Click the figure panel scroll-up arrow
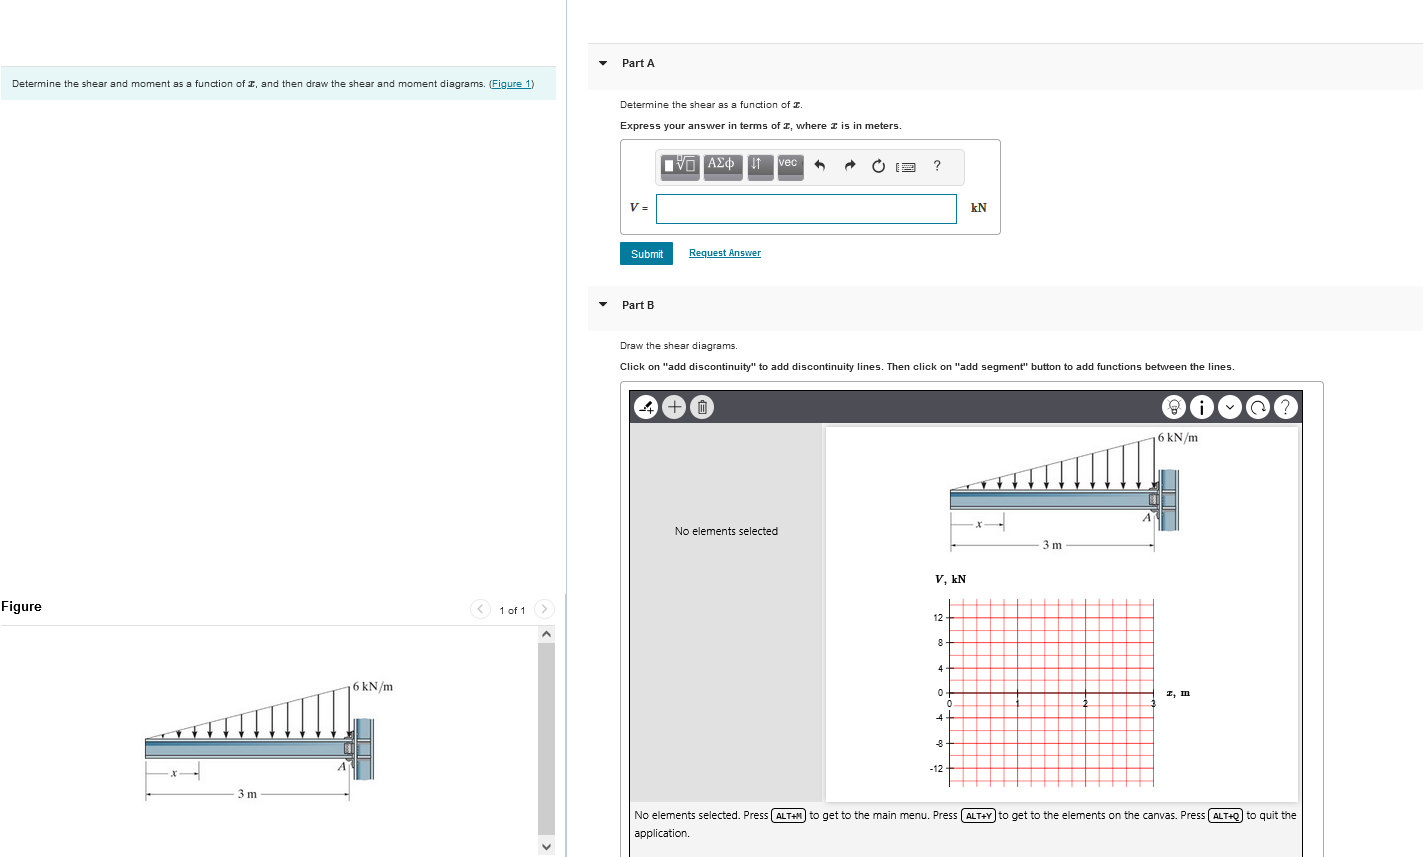 [546, 634]
